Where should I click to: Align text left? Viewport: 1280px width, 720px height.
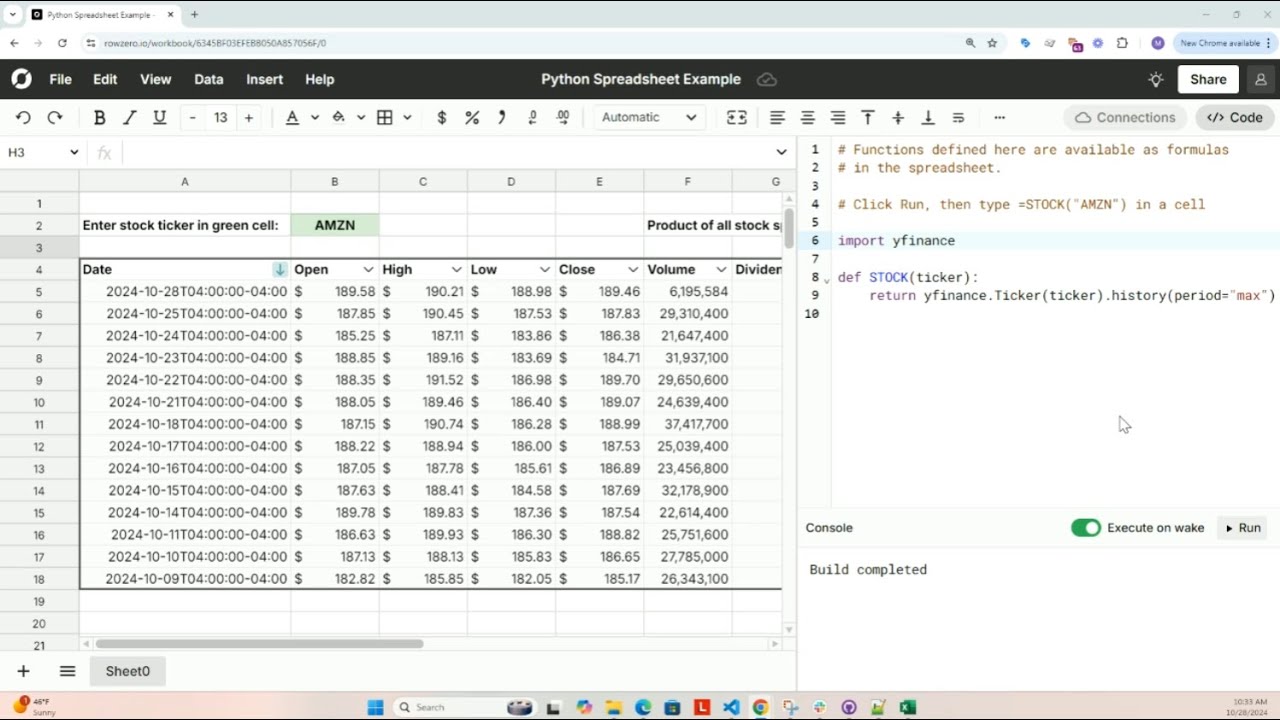(x=777, y=118)
